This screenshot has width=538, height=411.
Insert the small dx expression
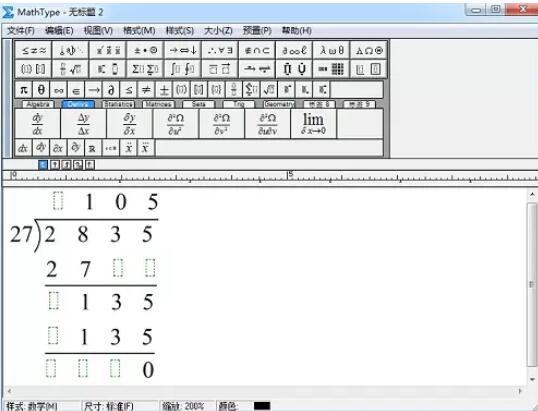click(x=23, y=148)
